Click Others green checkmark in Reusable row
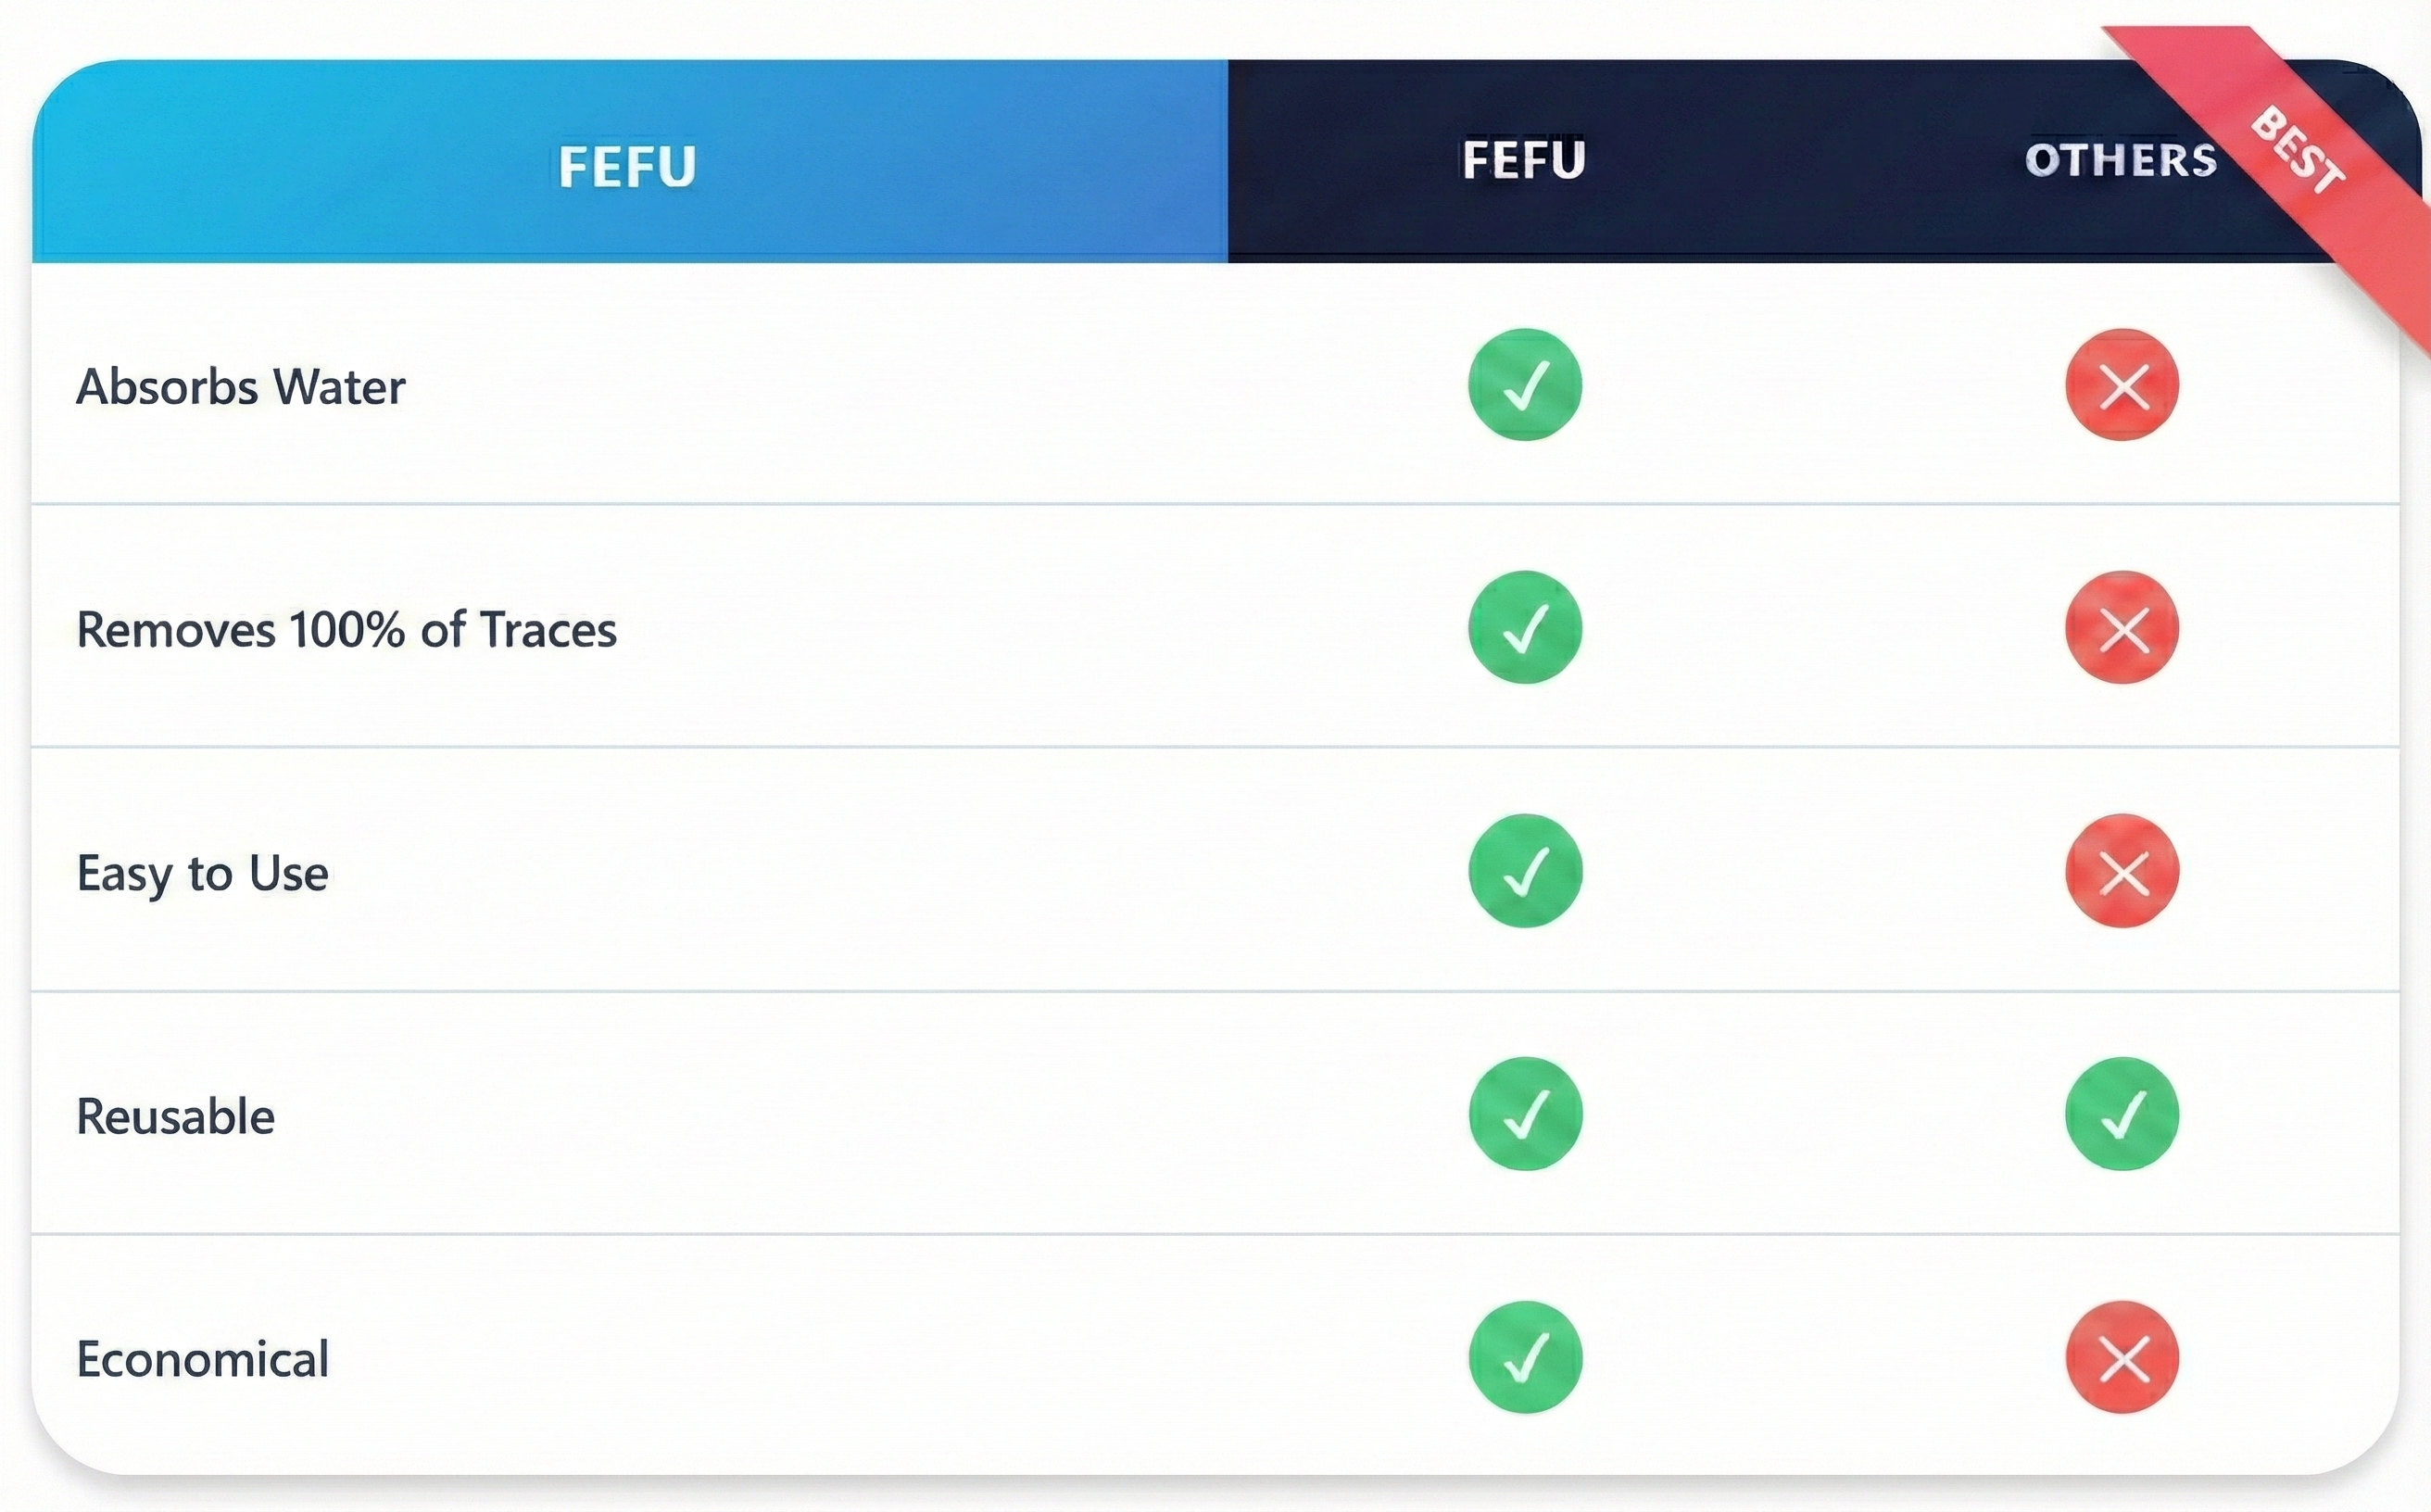 coord(2122,1114)
